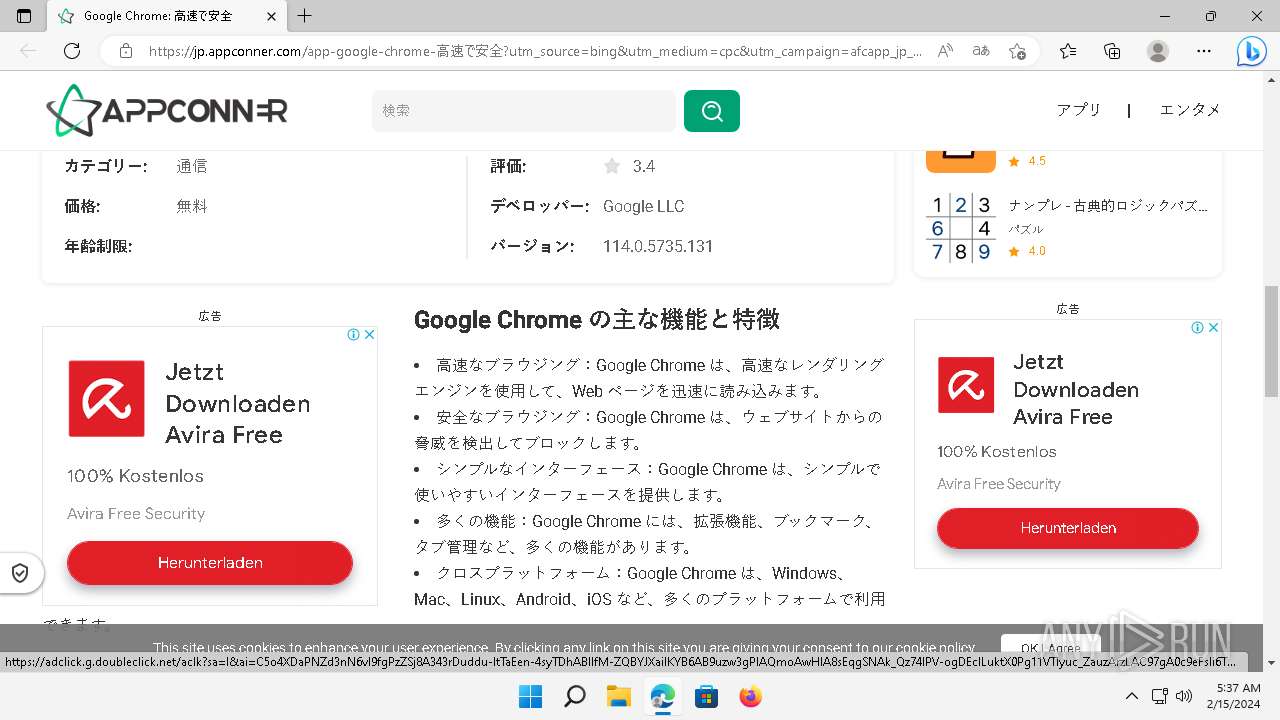Click the 3.4 rating value
Image resolution: width=1280 pixels, height=720 pixels.
[x=644, y=166]
